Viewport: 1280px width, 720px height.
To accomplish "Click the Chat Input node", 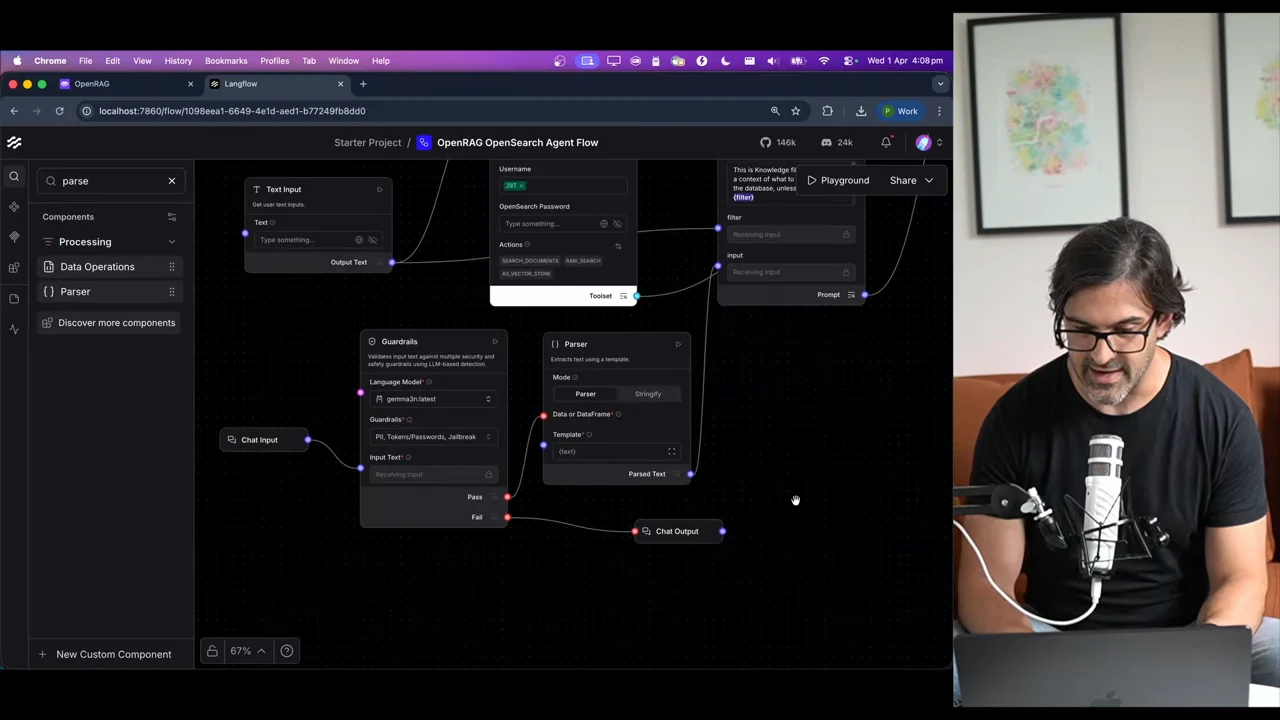I will pos(265,440).
